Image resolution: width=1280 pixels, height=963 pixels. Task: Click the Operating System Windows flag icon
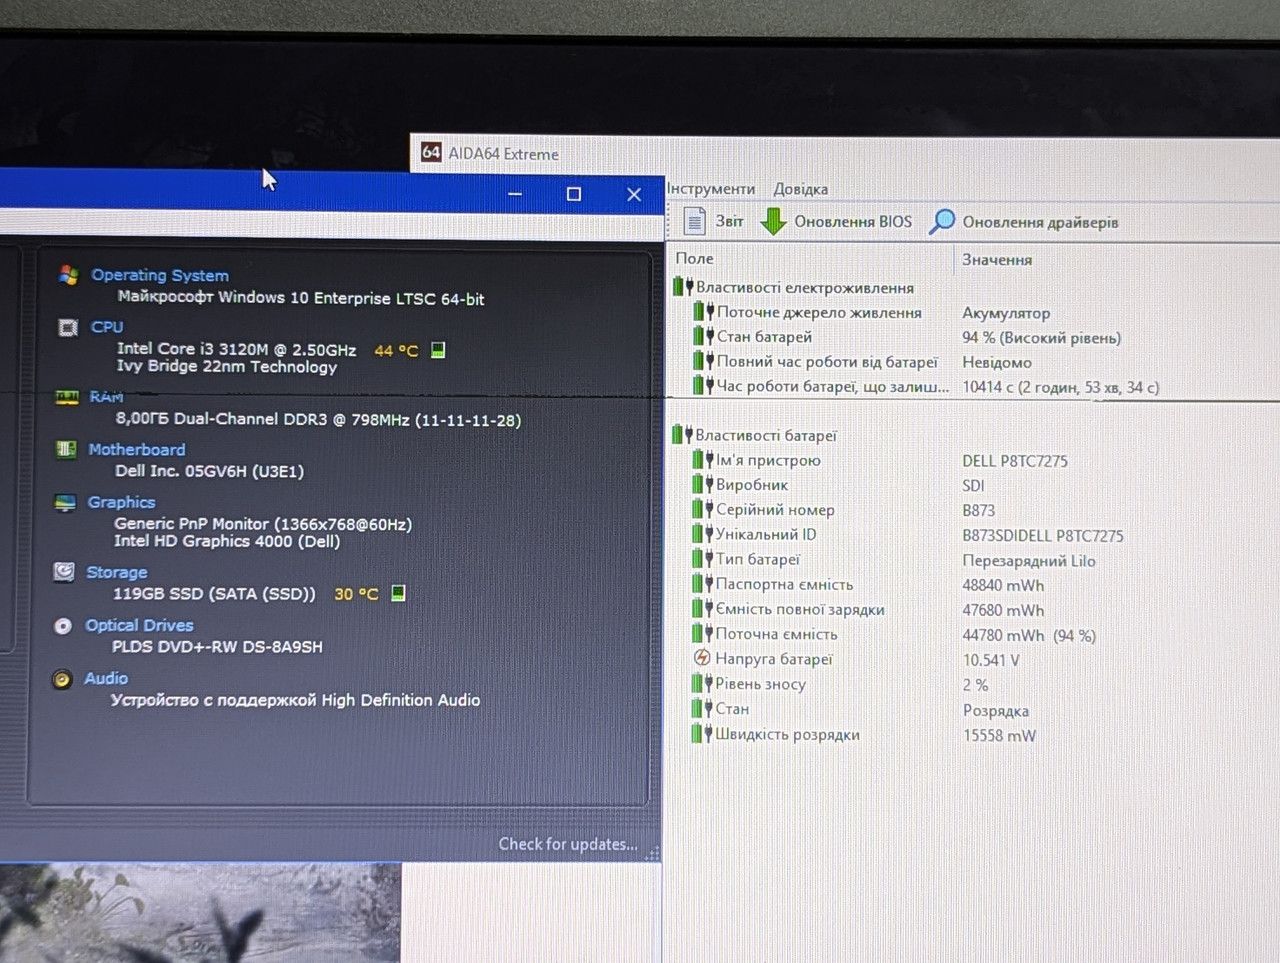point(69,275)
